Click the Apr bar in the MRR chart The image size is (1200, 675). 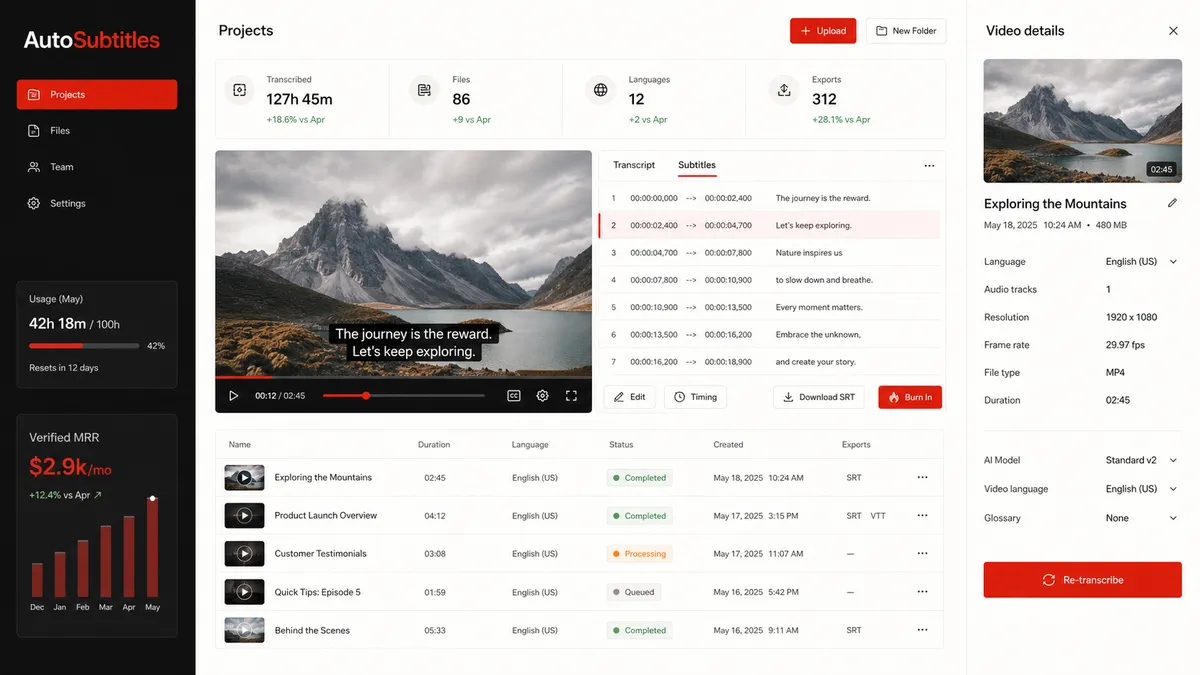[x=129, y=557]
